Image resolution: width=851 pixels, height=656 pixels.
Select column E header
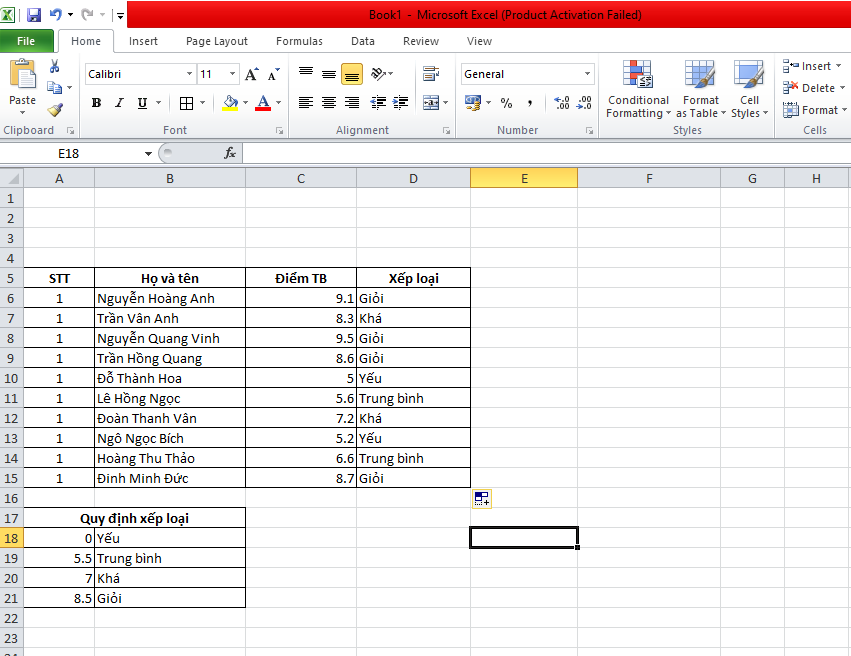coord(524,179)
